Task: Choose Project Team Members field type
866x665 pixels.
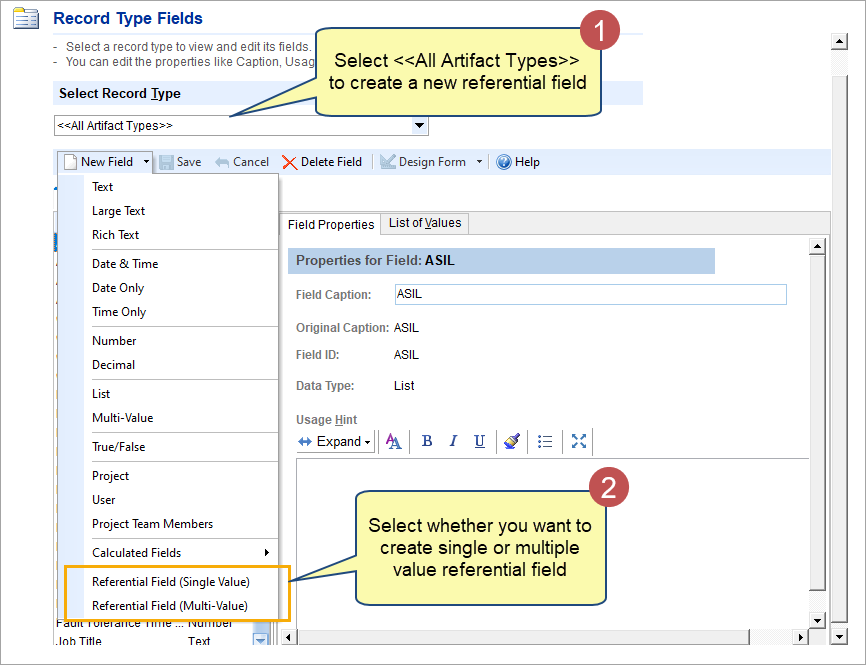Action: tap(152, 524)
